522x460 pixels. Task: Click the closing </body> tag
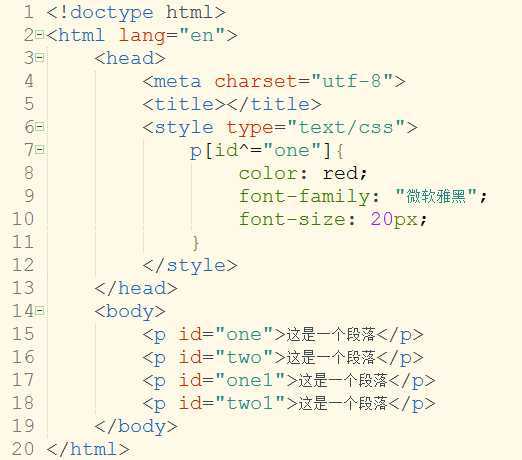pyautogui.click(x=136, y=427)
